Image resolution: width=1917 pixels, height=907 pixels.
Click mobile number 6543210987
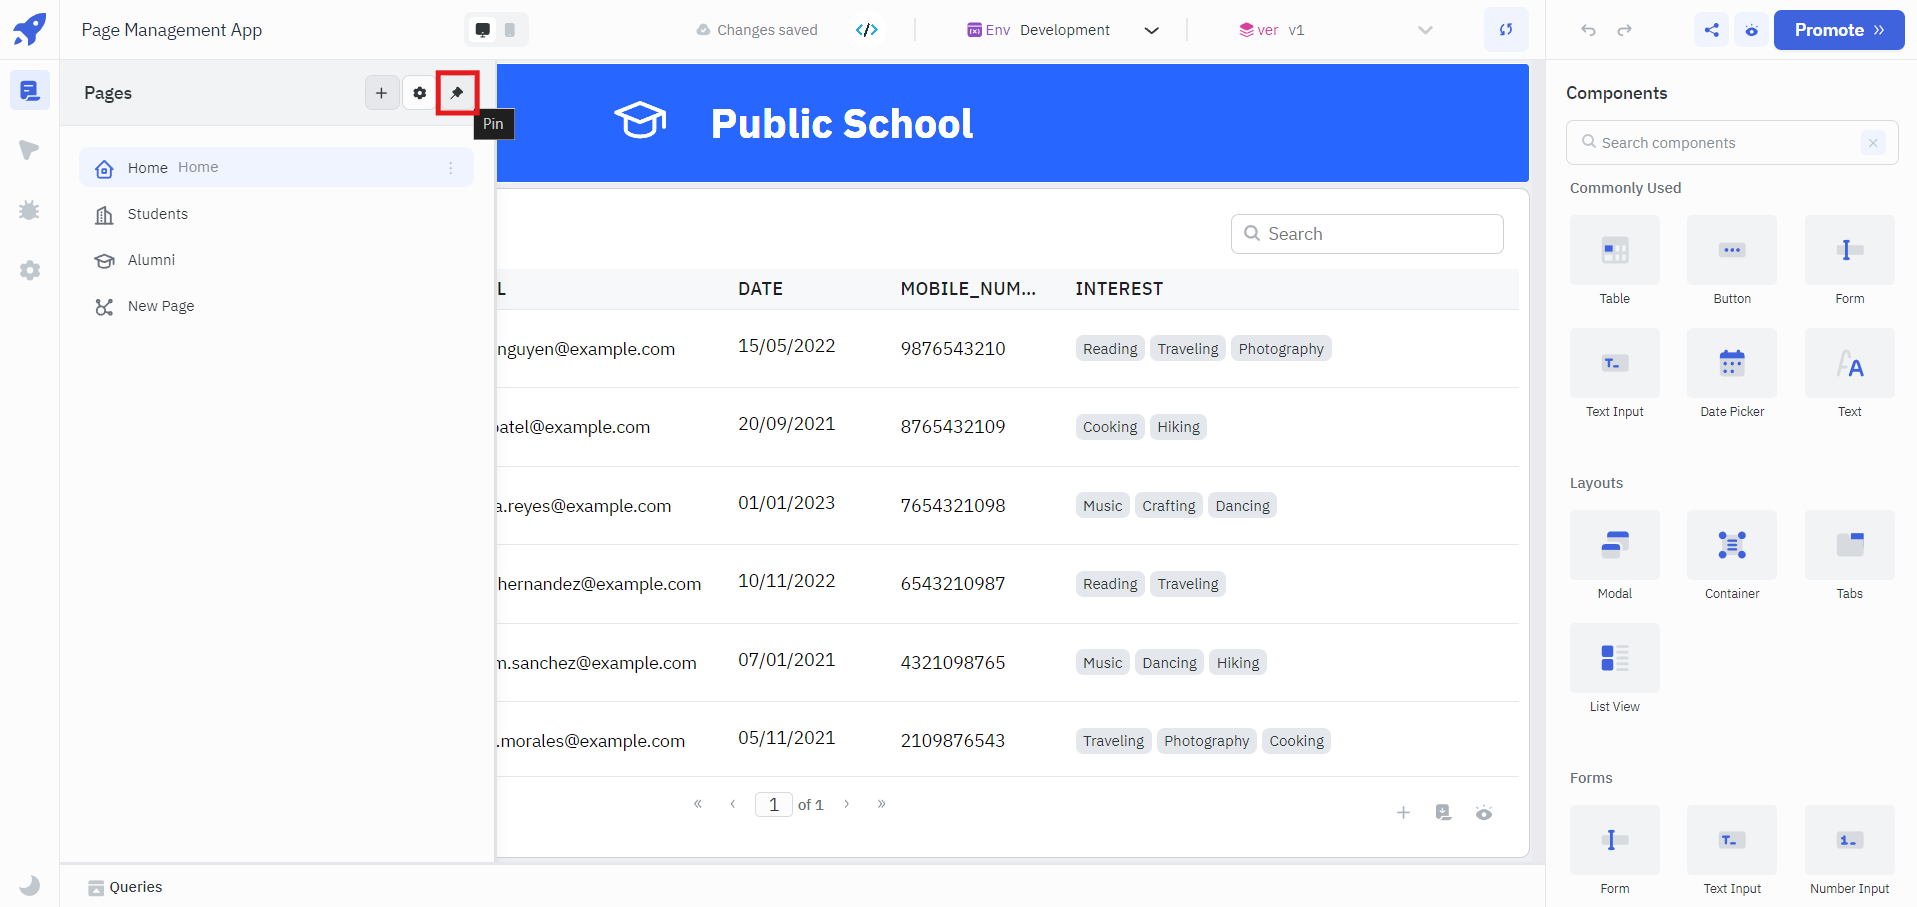coord(953,584)
